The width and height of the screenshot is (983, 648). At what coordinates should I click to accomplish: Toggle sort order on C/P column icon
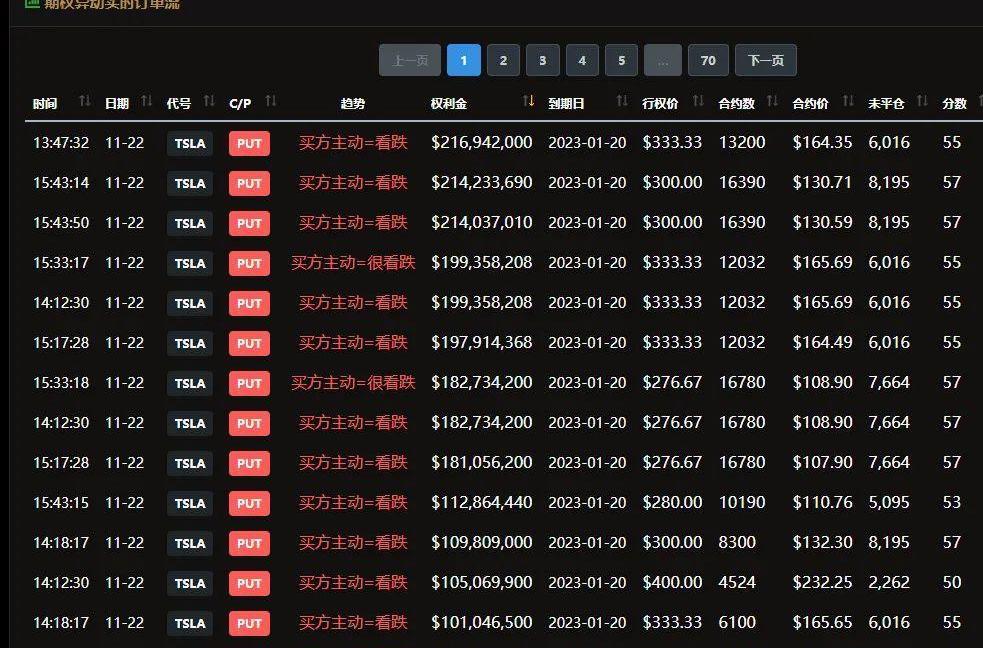point(271,102)
